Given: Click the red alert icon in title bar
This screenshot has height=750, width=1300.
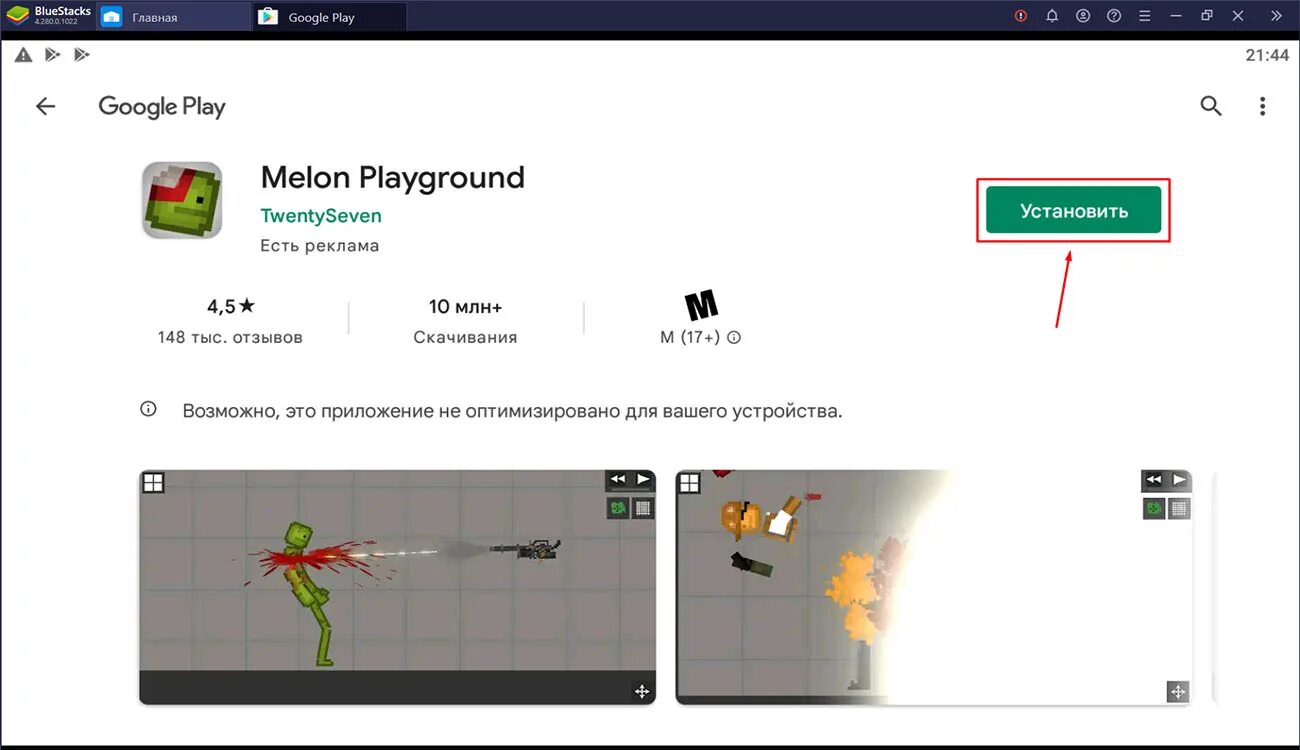Looking at the screenshot, I should [x=1021, y=16].
